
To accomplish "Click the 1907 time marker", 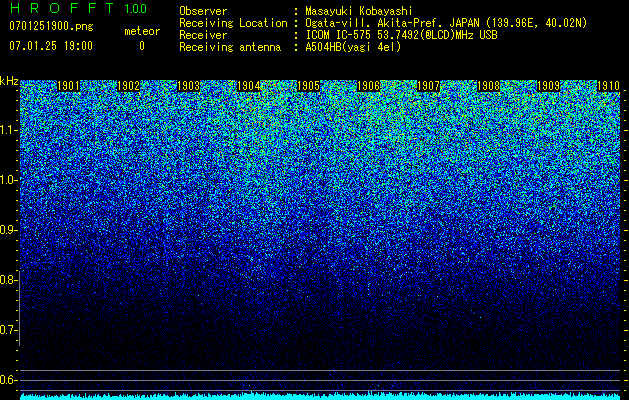I will point(428,86).
